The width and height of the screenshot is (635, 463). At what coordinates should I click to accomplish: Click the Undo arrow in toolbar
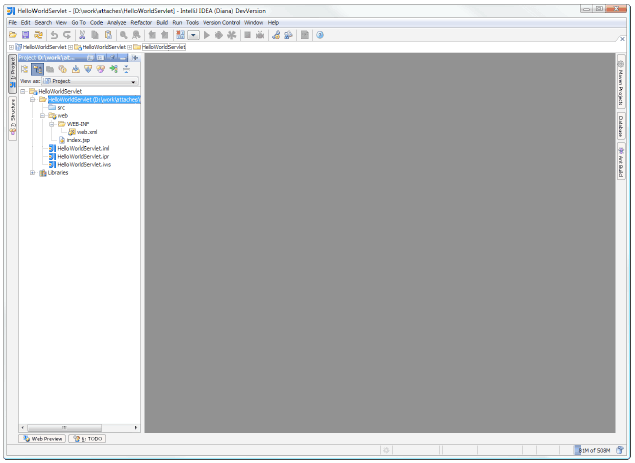point(54,35)
